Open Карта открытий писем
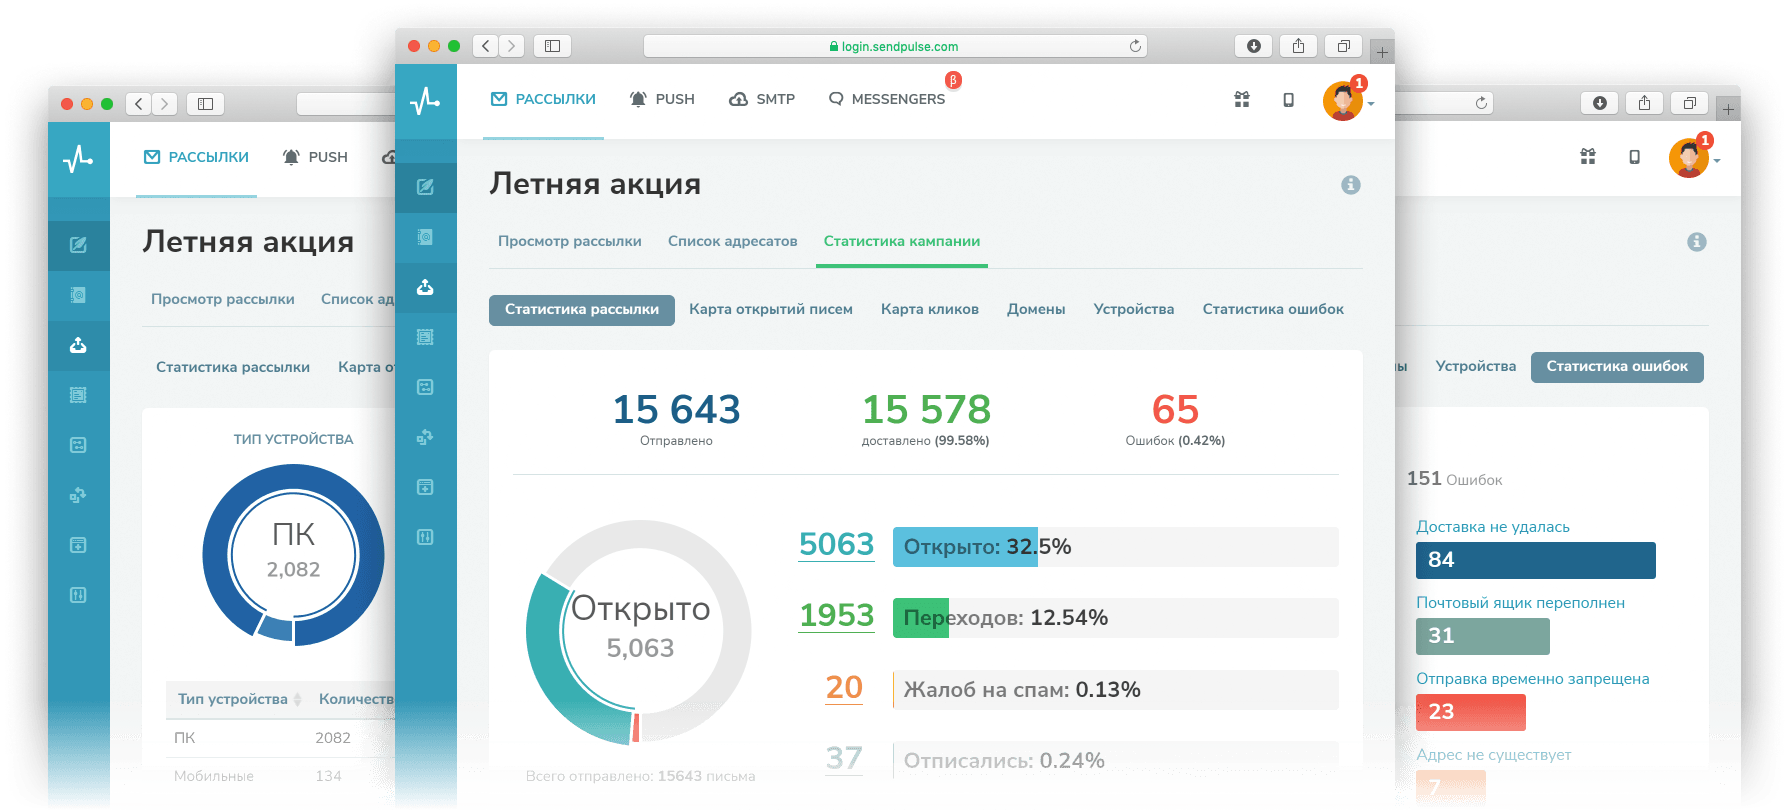Screen dimensions: 1789x810 pyautogui.click(x=771, y=309)
